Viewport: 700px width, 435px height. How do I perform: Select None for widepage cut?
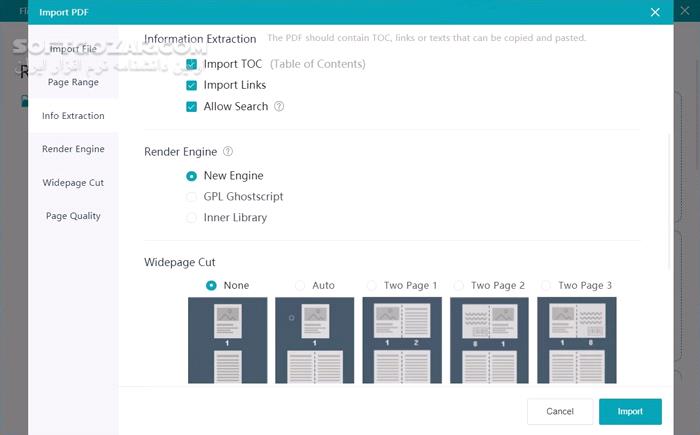(x=211, y=285)
